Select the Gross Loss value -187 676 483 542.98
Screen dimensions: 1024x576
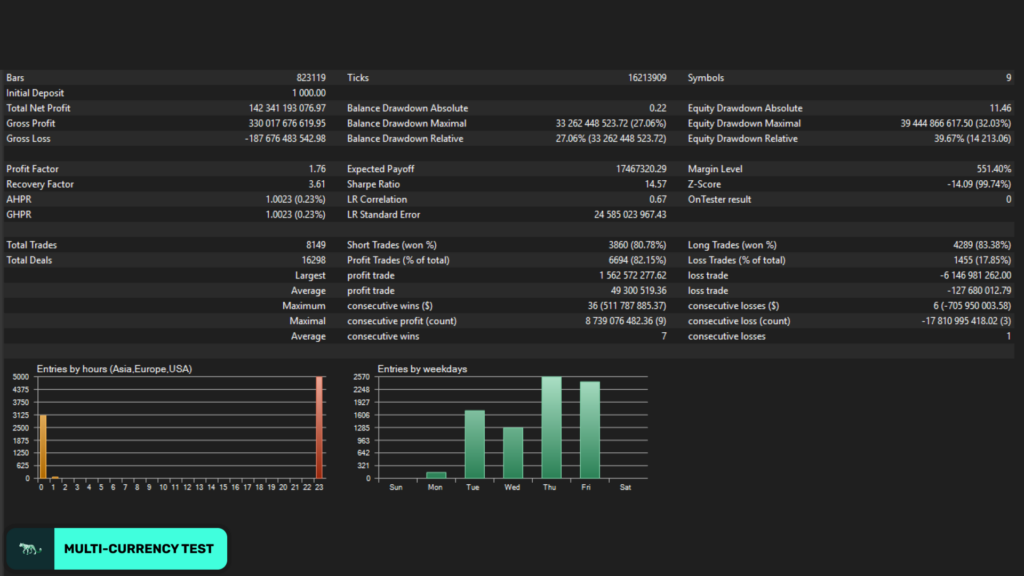[285, 138]
